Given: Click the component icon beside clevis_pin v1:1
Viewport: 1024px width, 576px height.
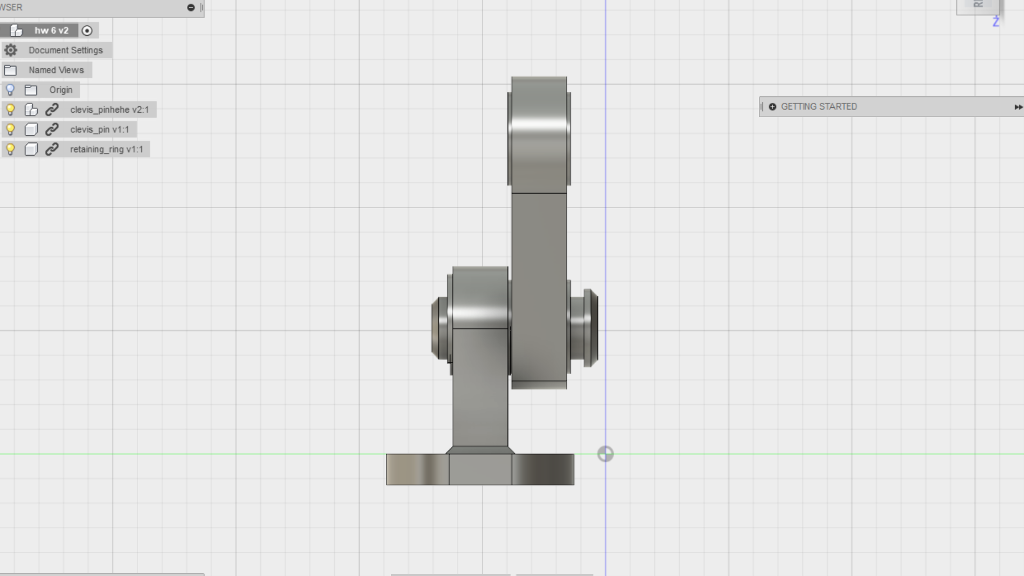Looking at the screenshot, I should coord(30,129).
